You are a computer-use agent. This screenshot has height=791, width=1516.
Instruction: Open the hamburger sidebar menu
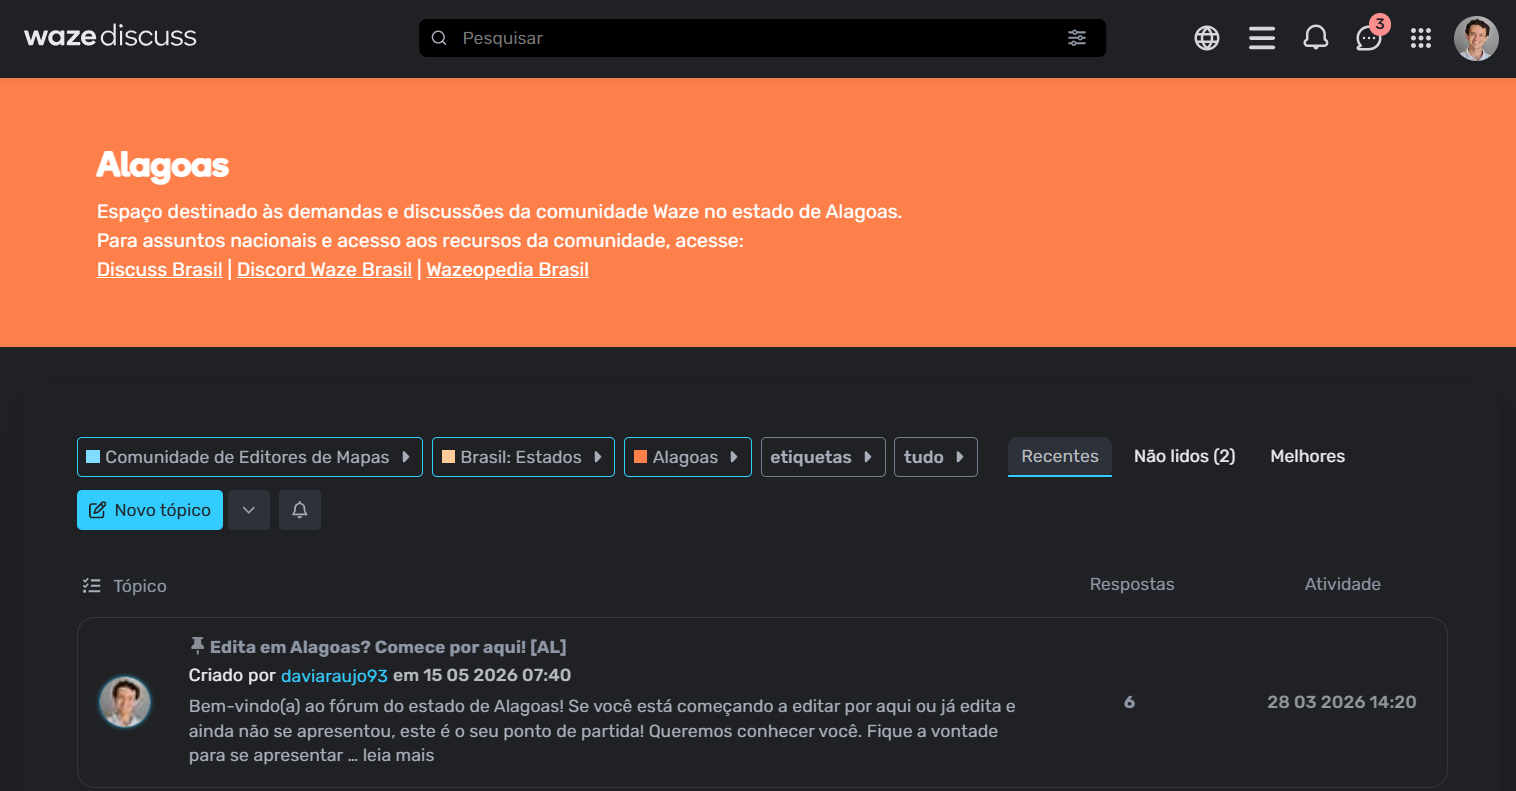[x=1262, y=38]
